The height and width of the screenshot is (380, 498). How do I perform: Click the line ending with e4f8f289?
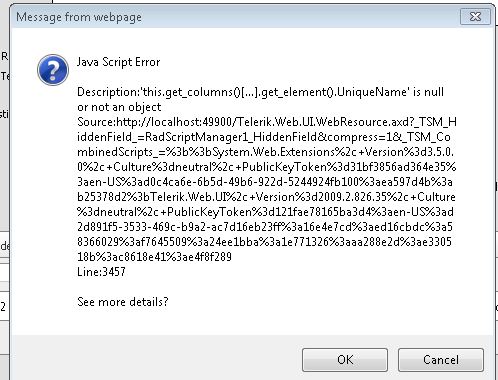154,257
